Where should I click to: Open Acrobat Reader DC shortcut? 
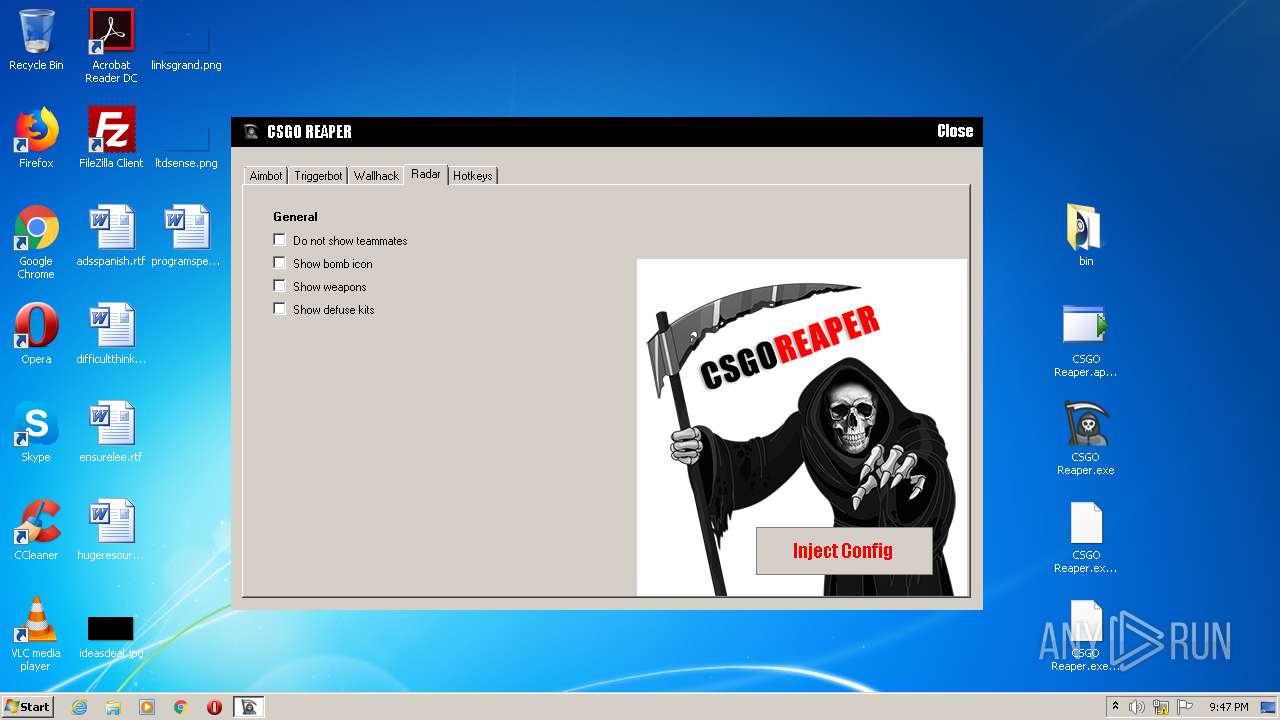coord(111,46)
